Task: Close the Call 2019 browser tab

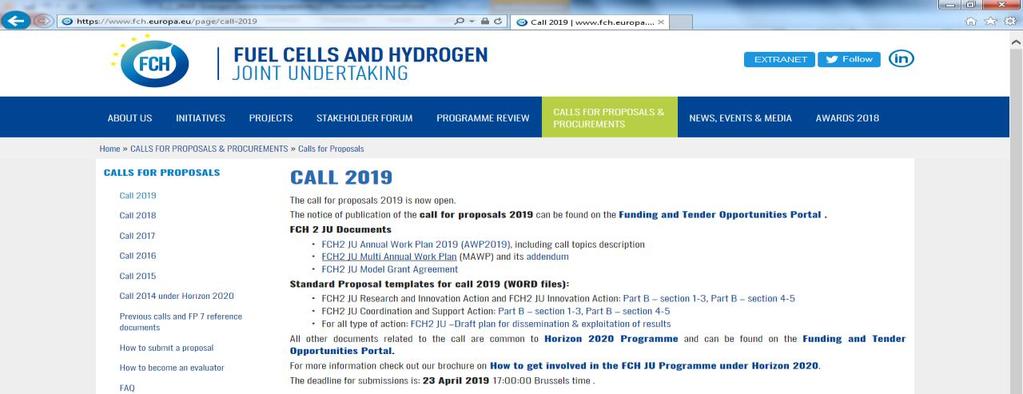Action: (x=661, y=22)
